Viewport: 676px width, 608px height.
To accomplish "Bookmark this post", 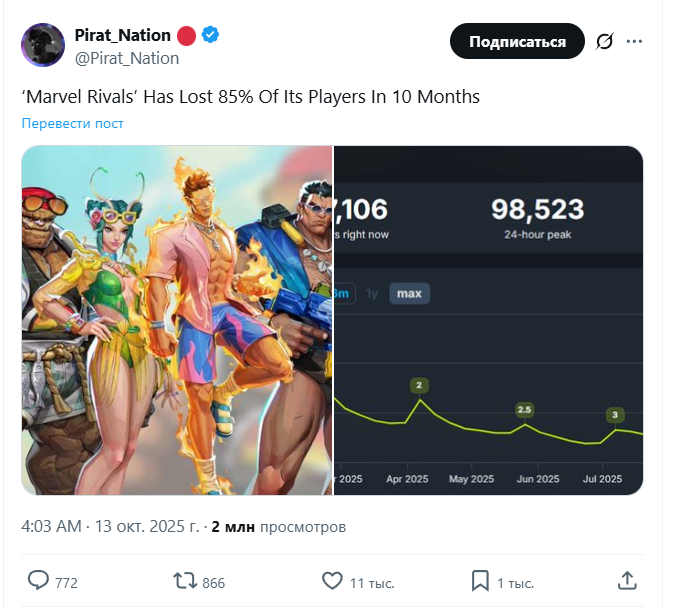I will [480, 581].
